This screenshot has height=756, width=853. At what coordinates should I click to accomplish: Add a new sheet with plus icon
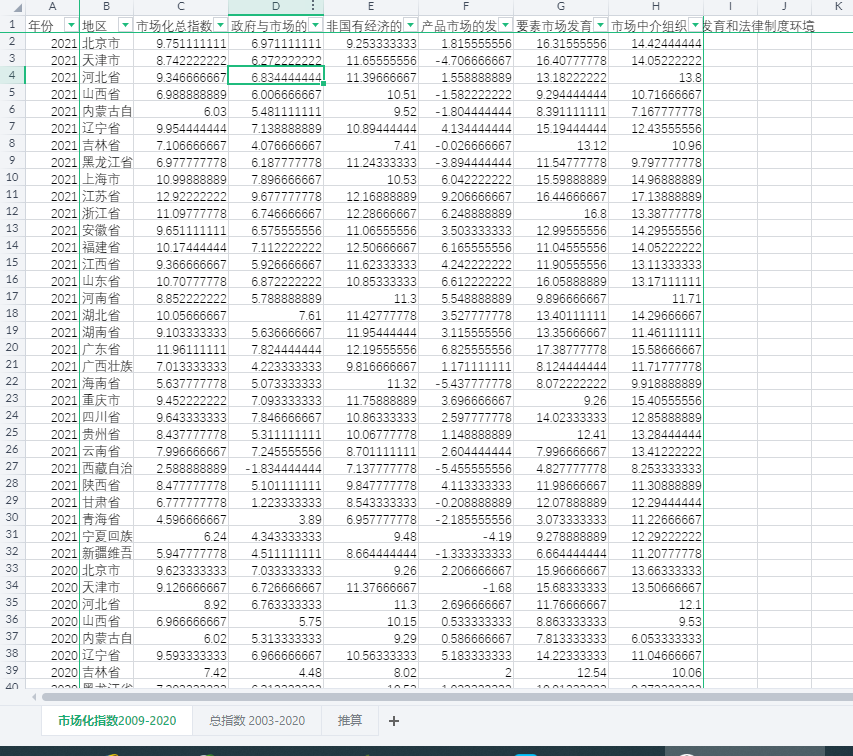click(393, 720)
